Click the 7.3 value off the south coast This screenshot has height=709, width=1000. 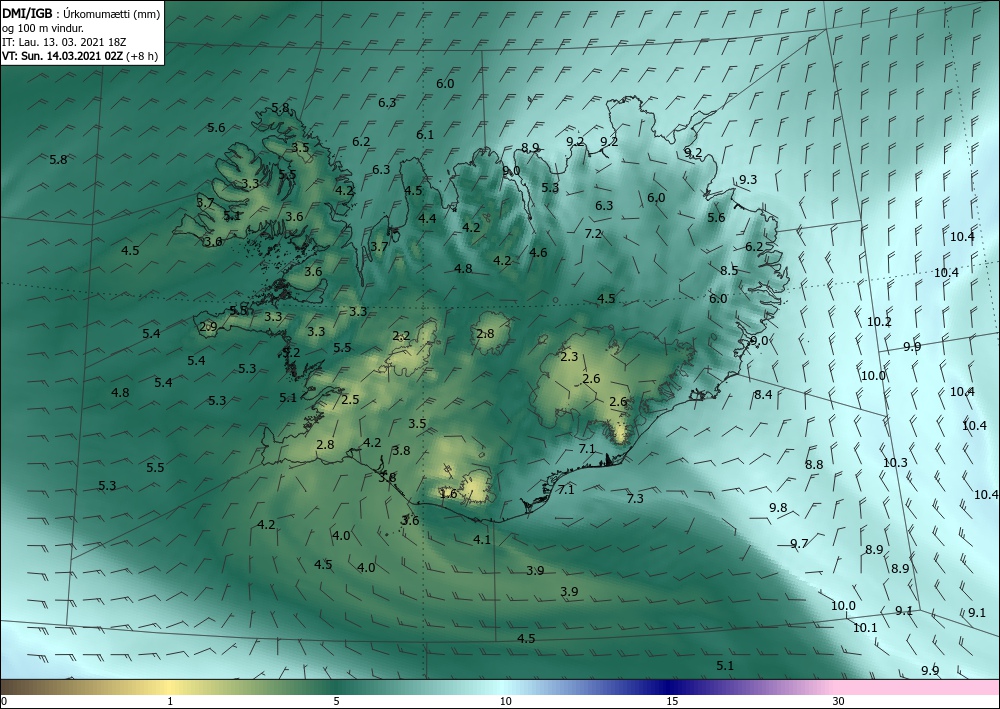point(635,499)
